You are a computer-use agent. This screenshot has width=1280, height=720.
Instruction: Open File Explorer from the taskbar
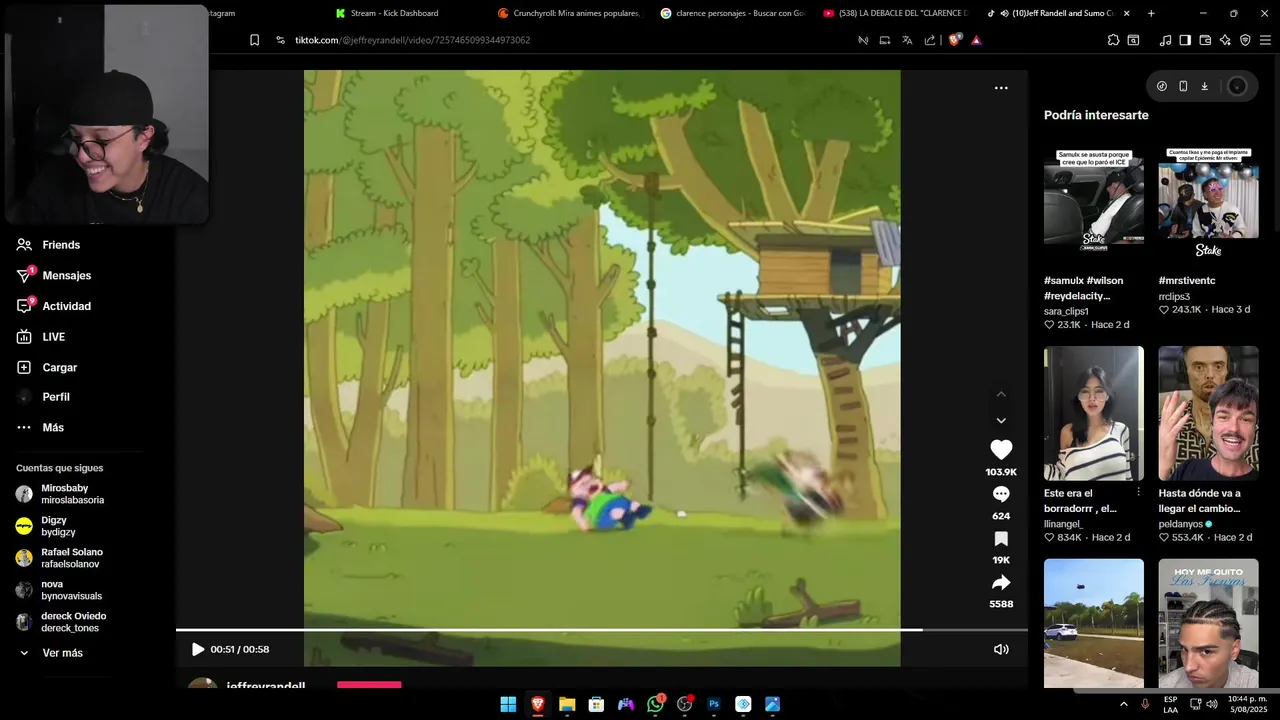(567, 704)
